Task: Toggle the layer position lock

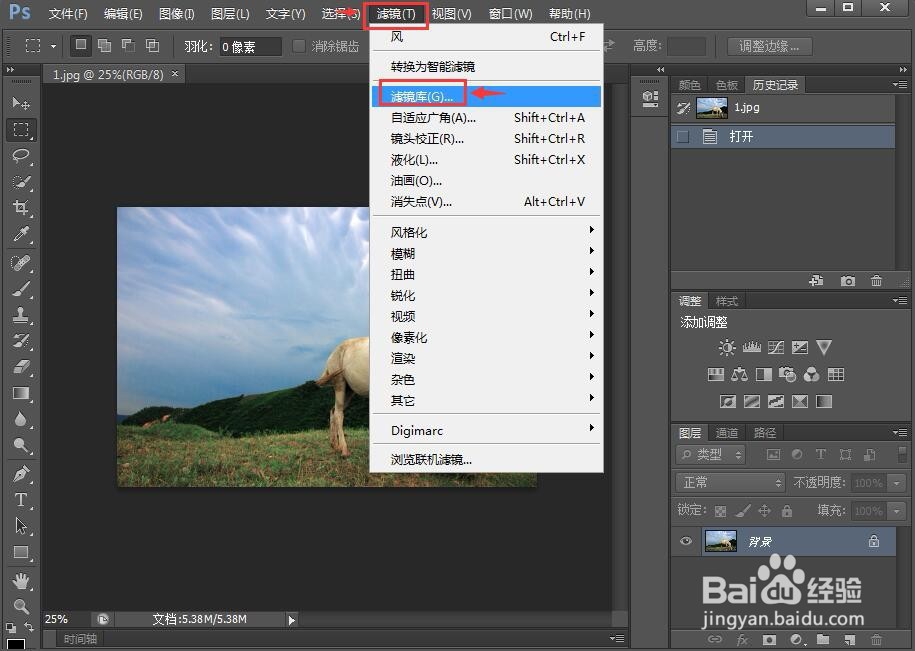Action: (x=765, y=510)
